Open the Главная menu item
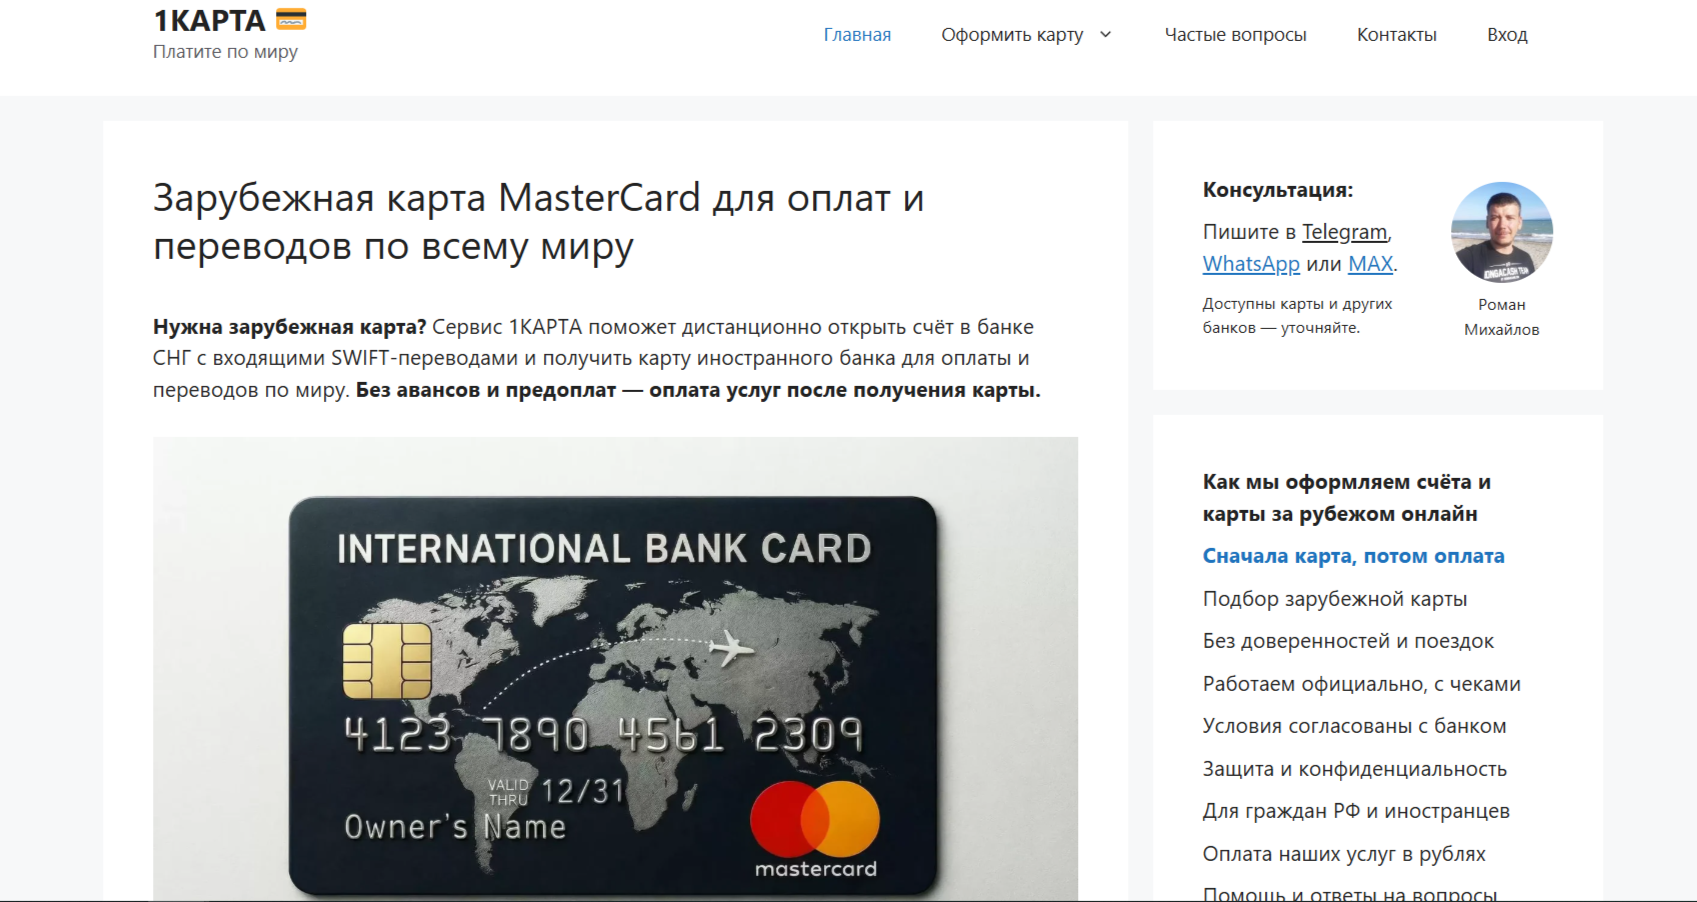Screen dimensions: 1697x902 pyautogui.click(x=857, y=35)
